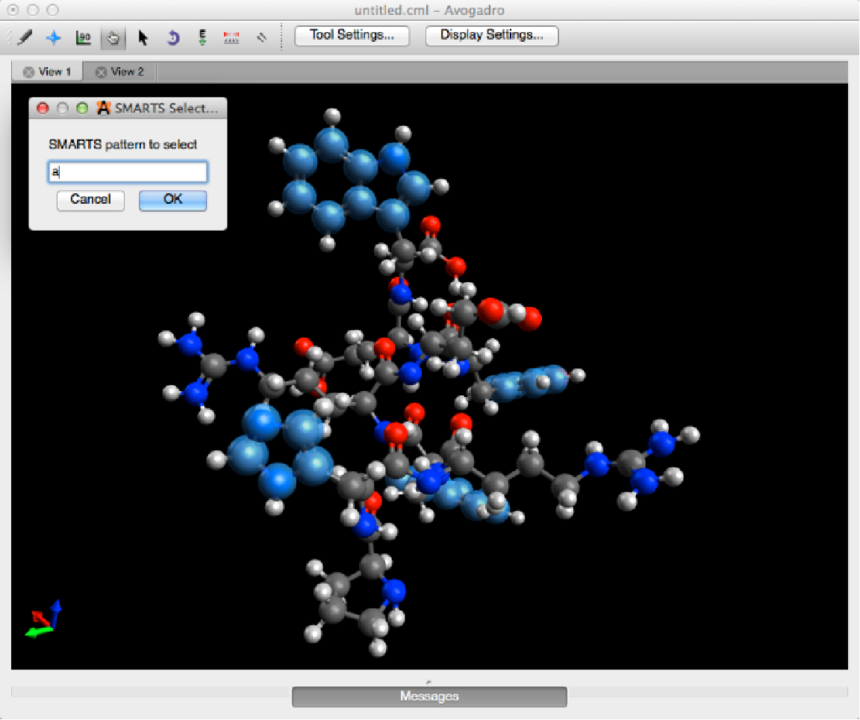Select the Draw tool pencil icon
The width and height of the screenshot is (860, 720).
(25, 38)
